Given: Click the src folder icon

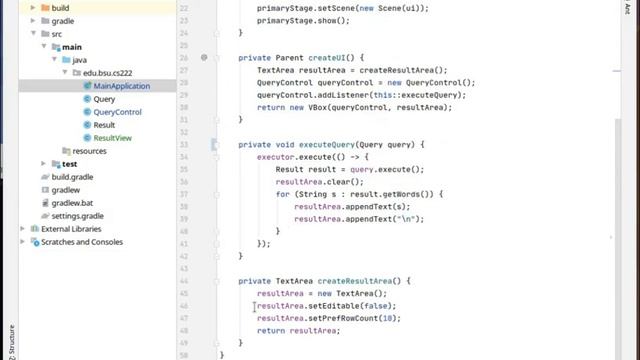Looking at the screenshot, I should (x=45, y=33).
